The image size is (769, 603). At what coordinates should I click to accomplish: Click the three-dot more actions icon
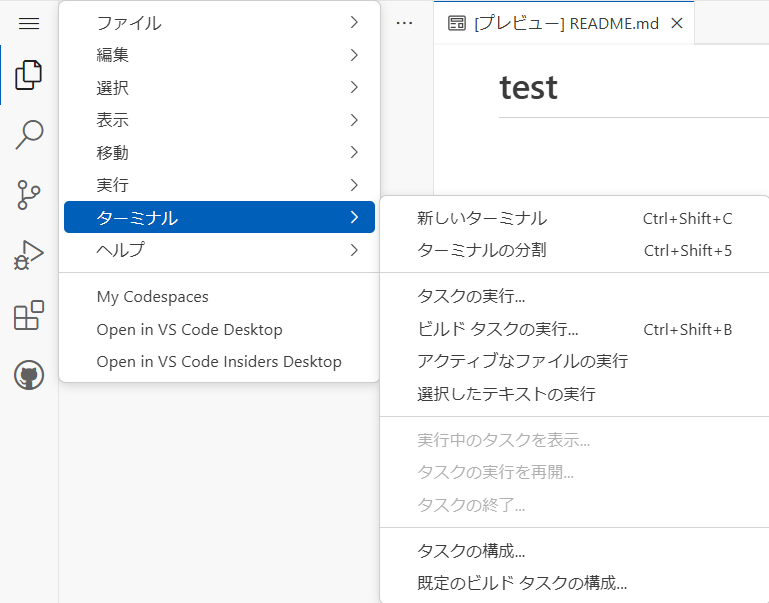click(x=404, y=23)
